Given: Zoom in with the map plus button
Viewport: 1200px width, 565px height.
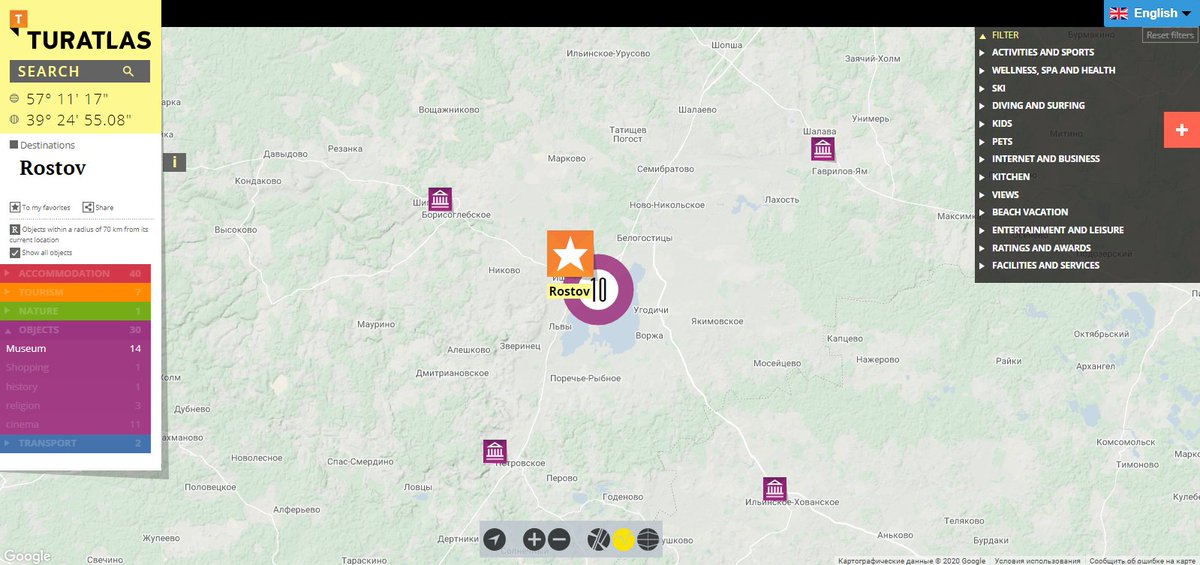Looking at the screenshot, I should click(x=534, y=540).
